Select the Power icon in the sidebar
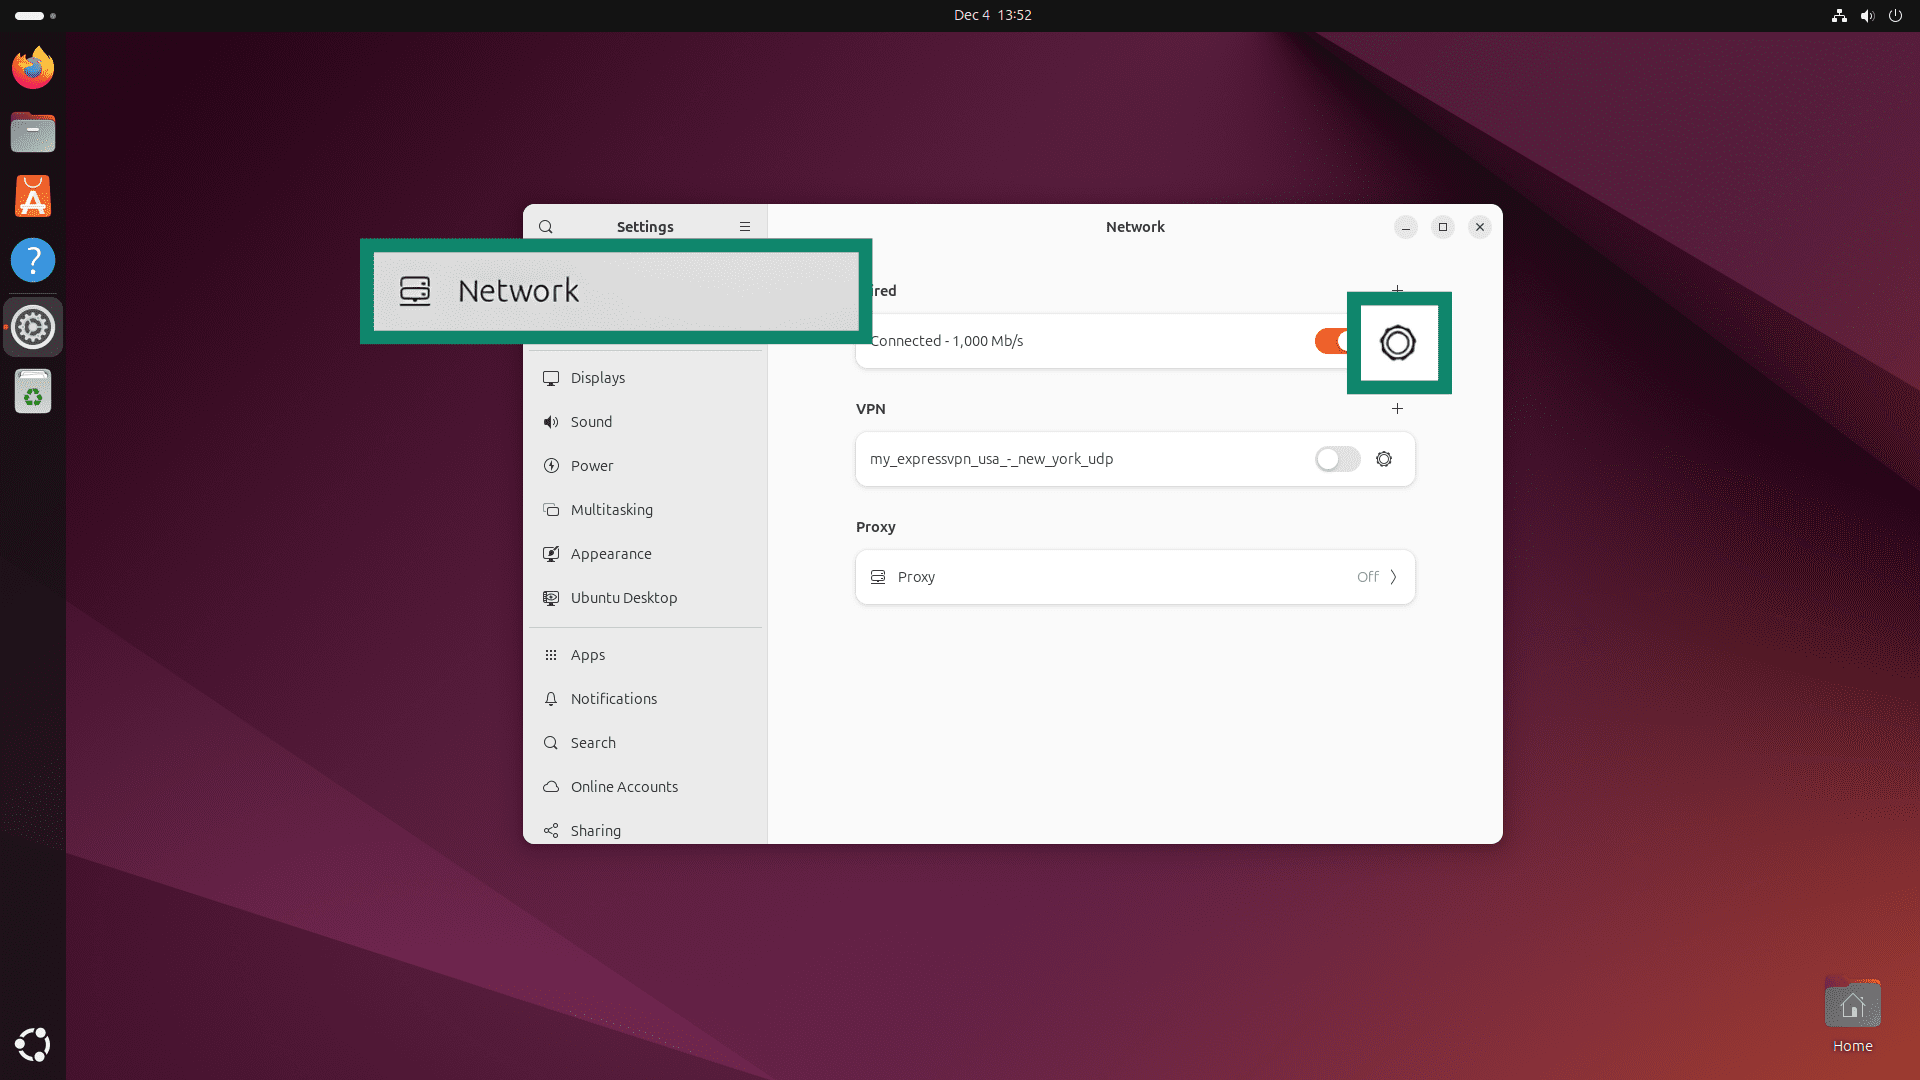 [551, 466]
